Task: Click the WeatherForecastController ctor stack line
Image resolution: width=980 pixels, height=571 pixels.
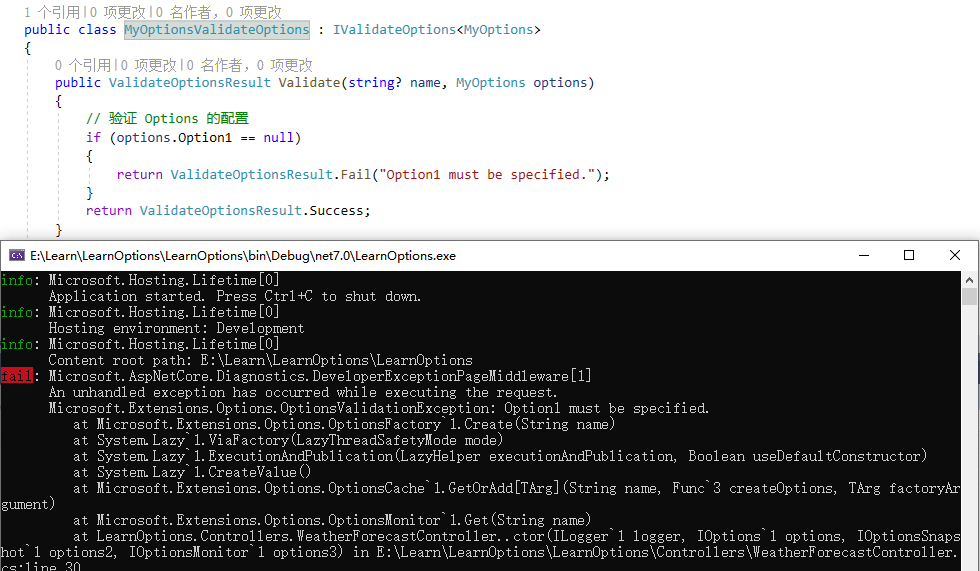Action: pos(480,552)
